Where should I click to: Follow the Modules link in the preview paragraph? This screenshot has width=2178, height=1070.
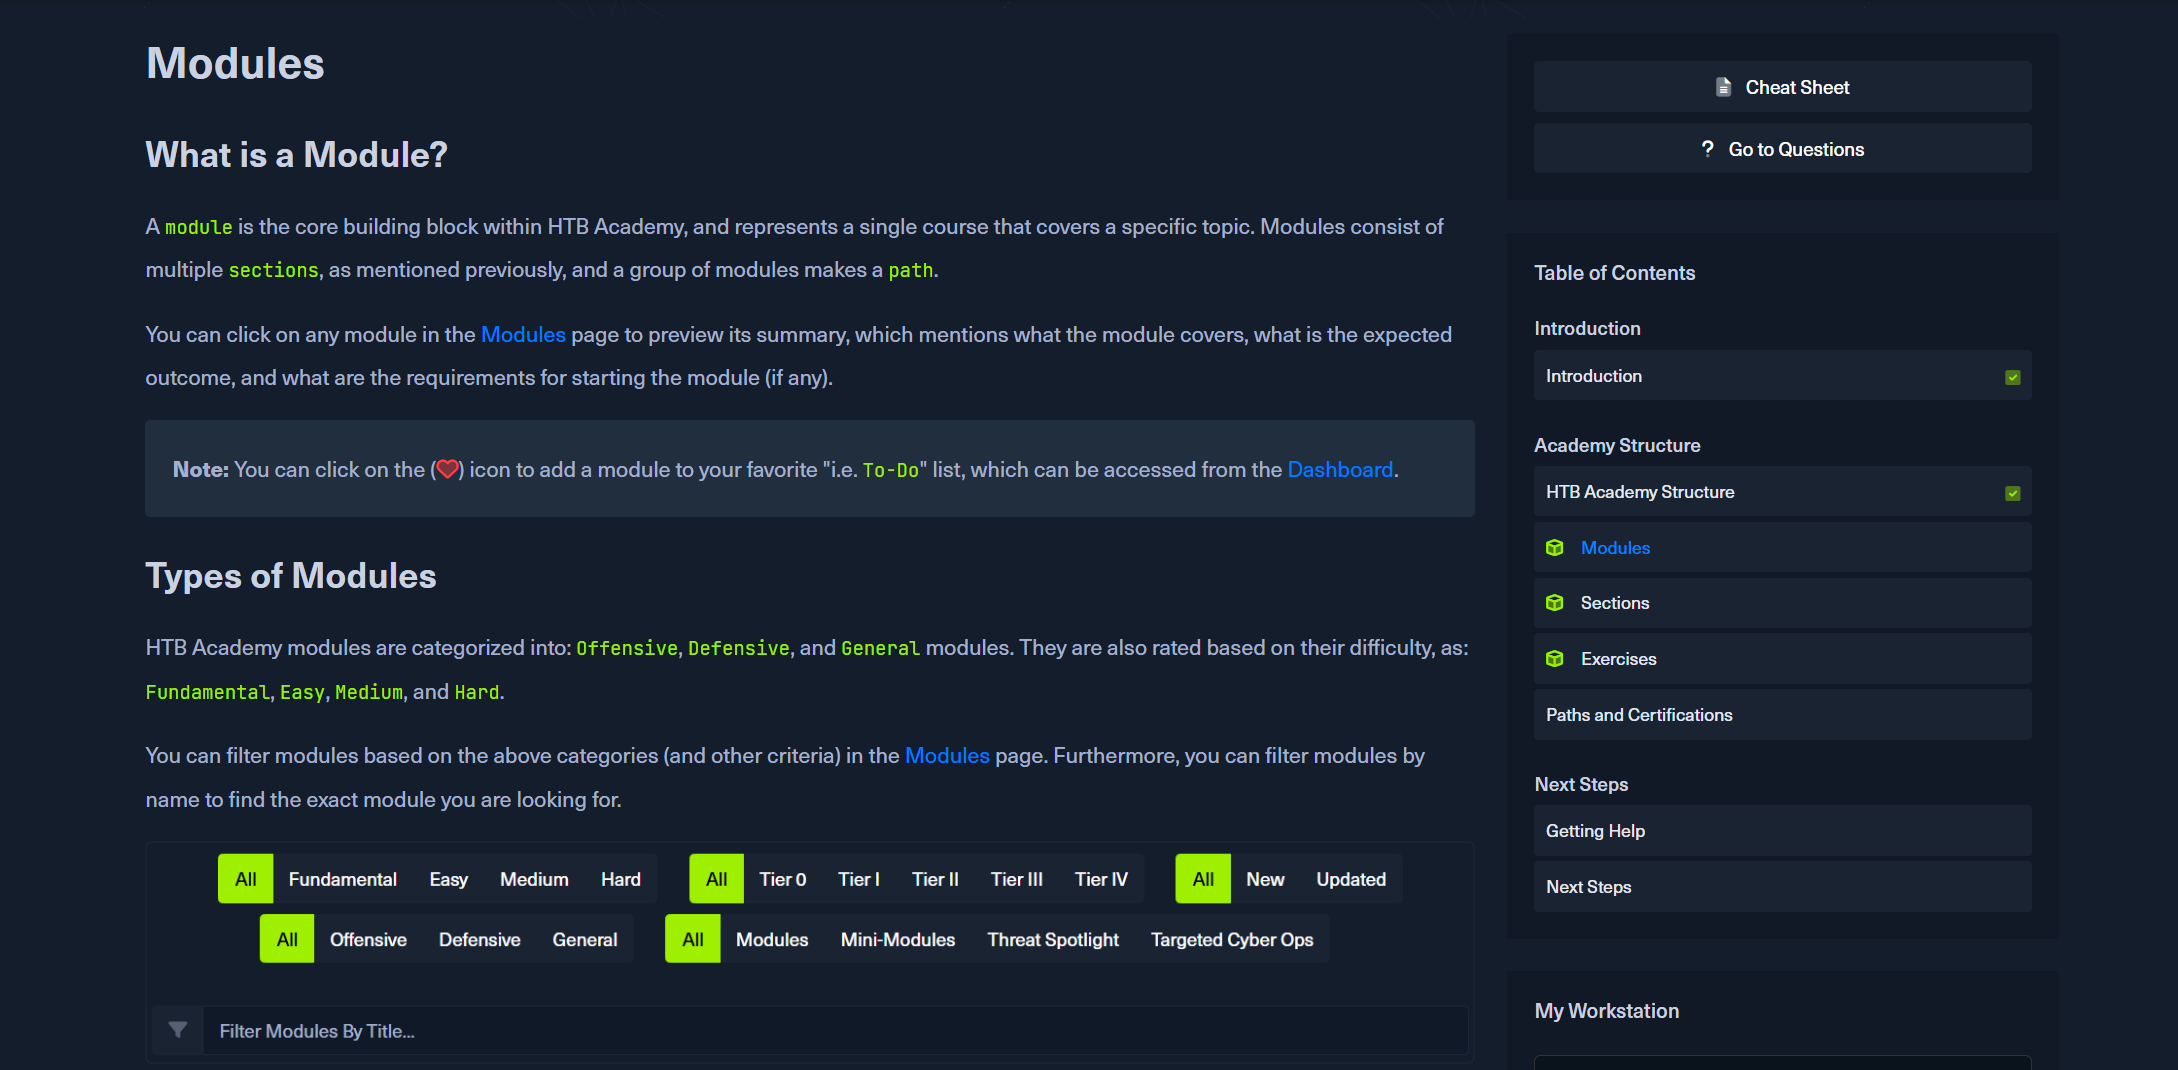tap(523, 335)
